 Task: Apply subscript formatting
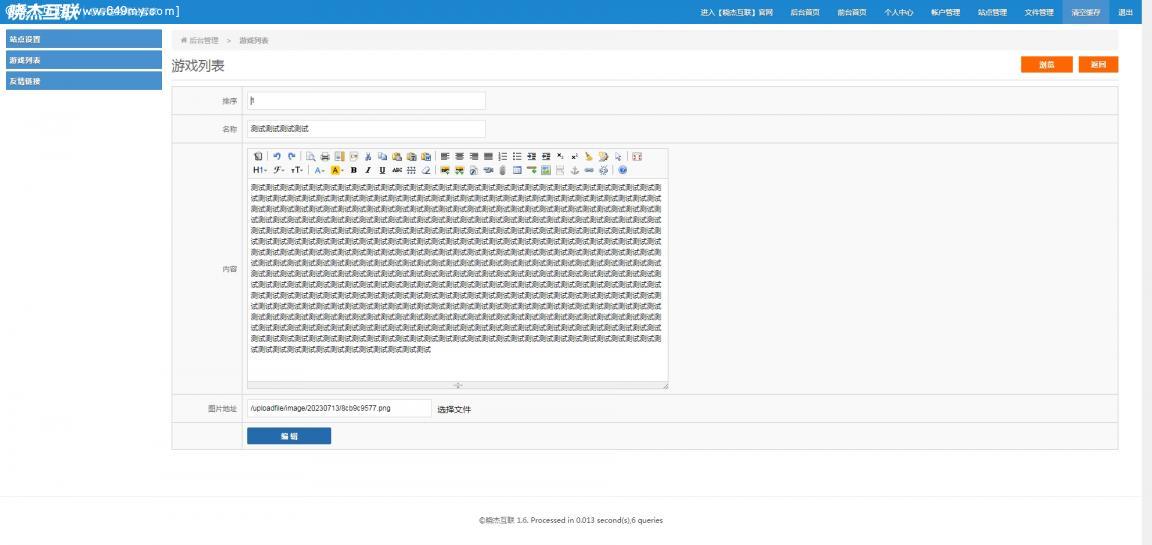coord(560,156)
